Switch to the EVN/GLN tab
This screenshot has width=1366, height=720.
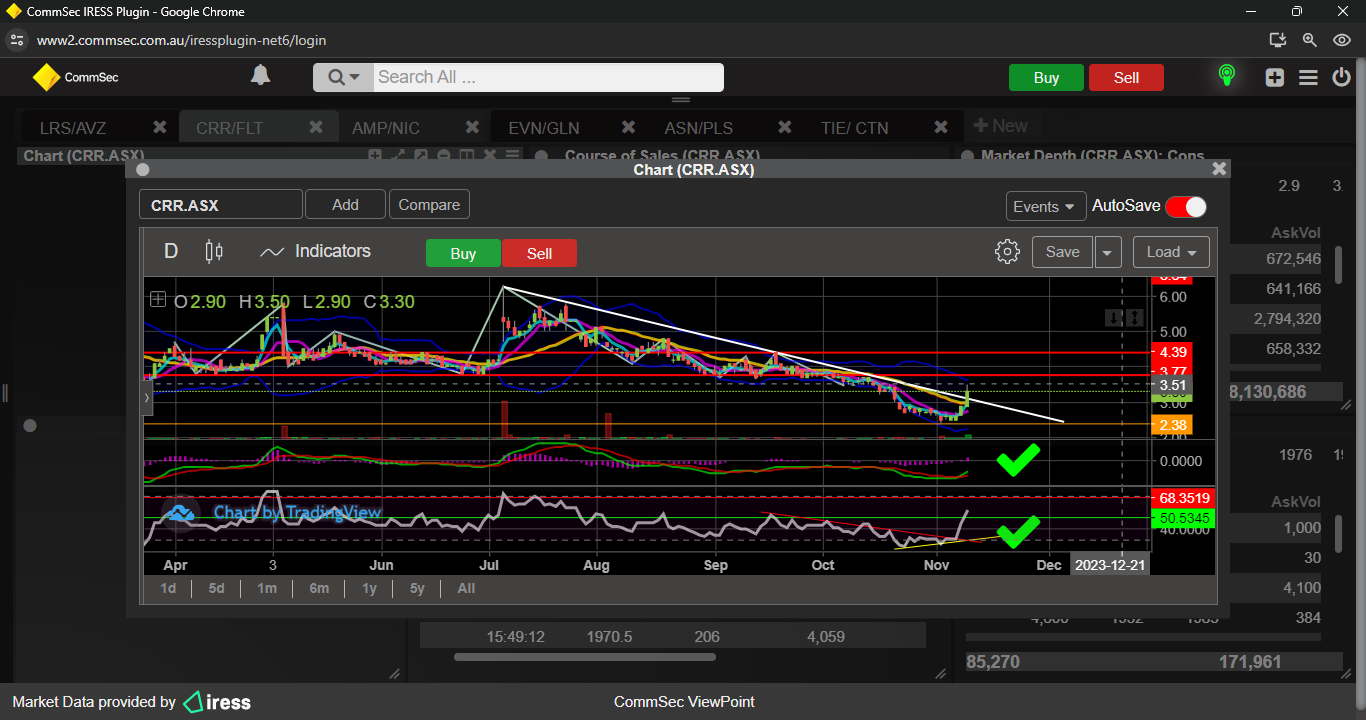(x=543, y=128)
